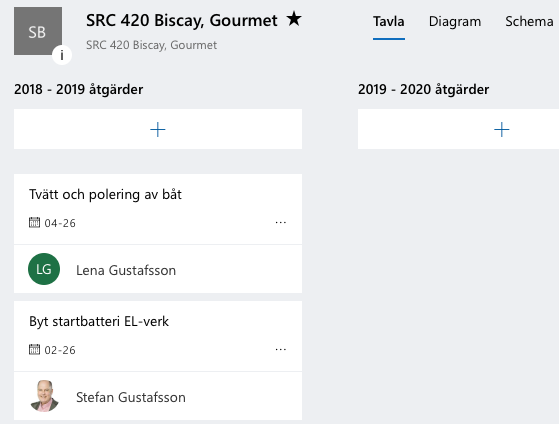
Task: Switch to the Schema tab
Action: pyautogui.click(x=529, y=21)
